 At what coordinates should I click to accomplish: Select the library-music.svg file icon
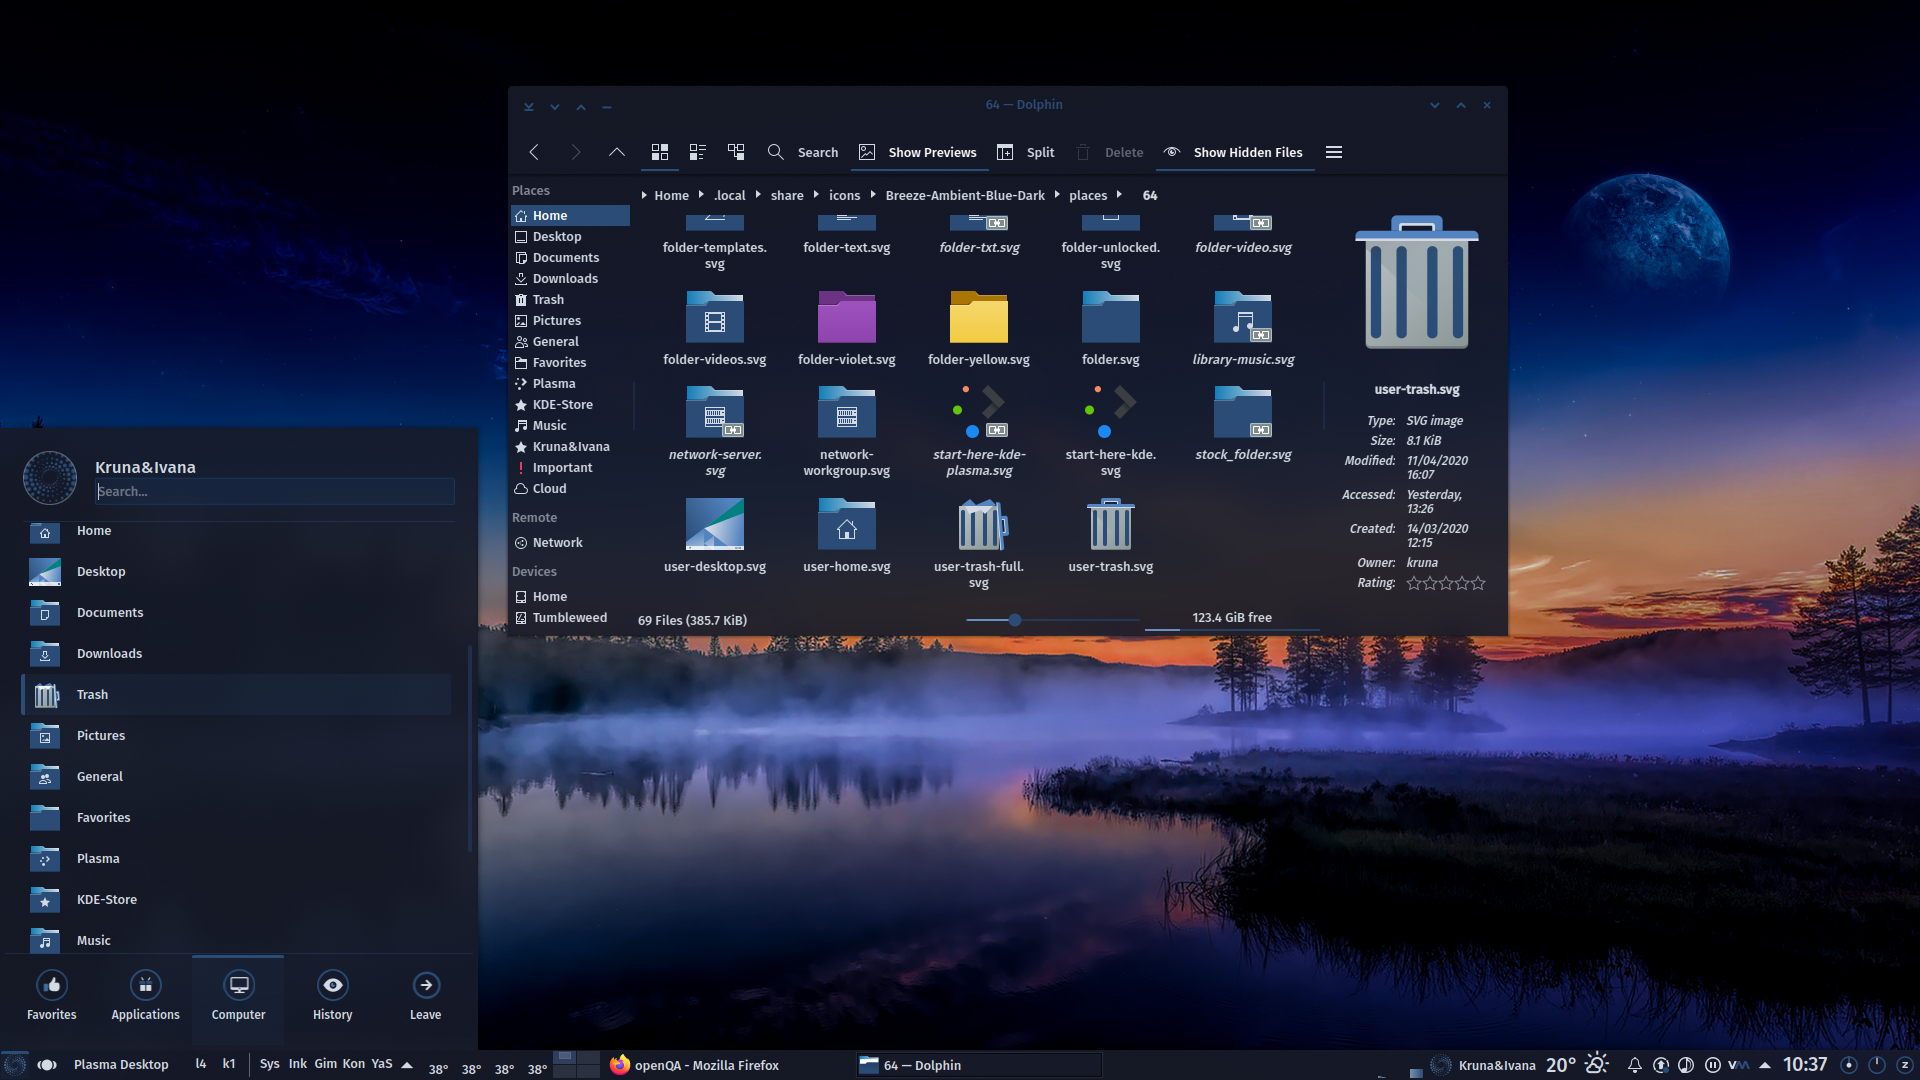[x=1242, y=318]
